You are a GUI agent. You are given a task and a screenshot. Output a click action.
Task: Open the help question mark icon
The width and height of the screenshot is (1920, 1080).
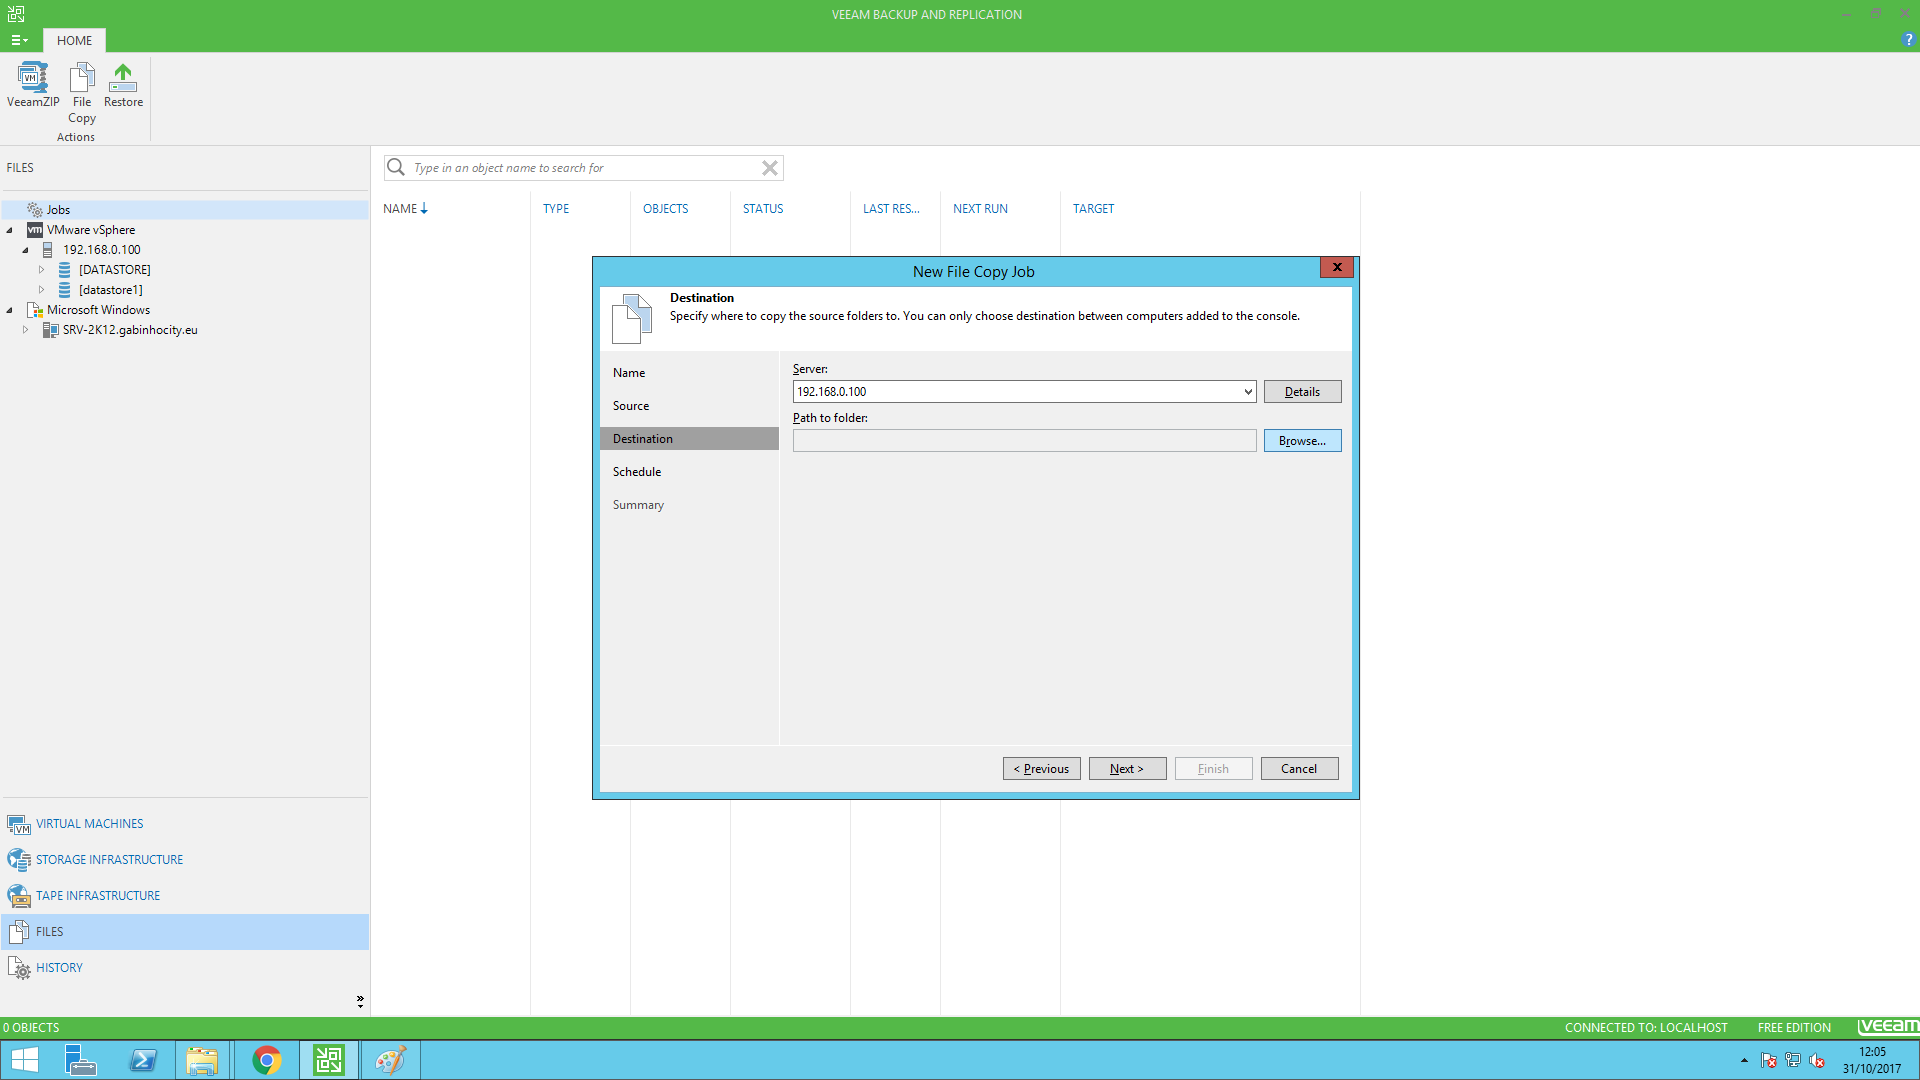1908,40
